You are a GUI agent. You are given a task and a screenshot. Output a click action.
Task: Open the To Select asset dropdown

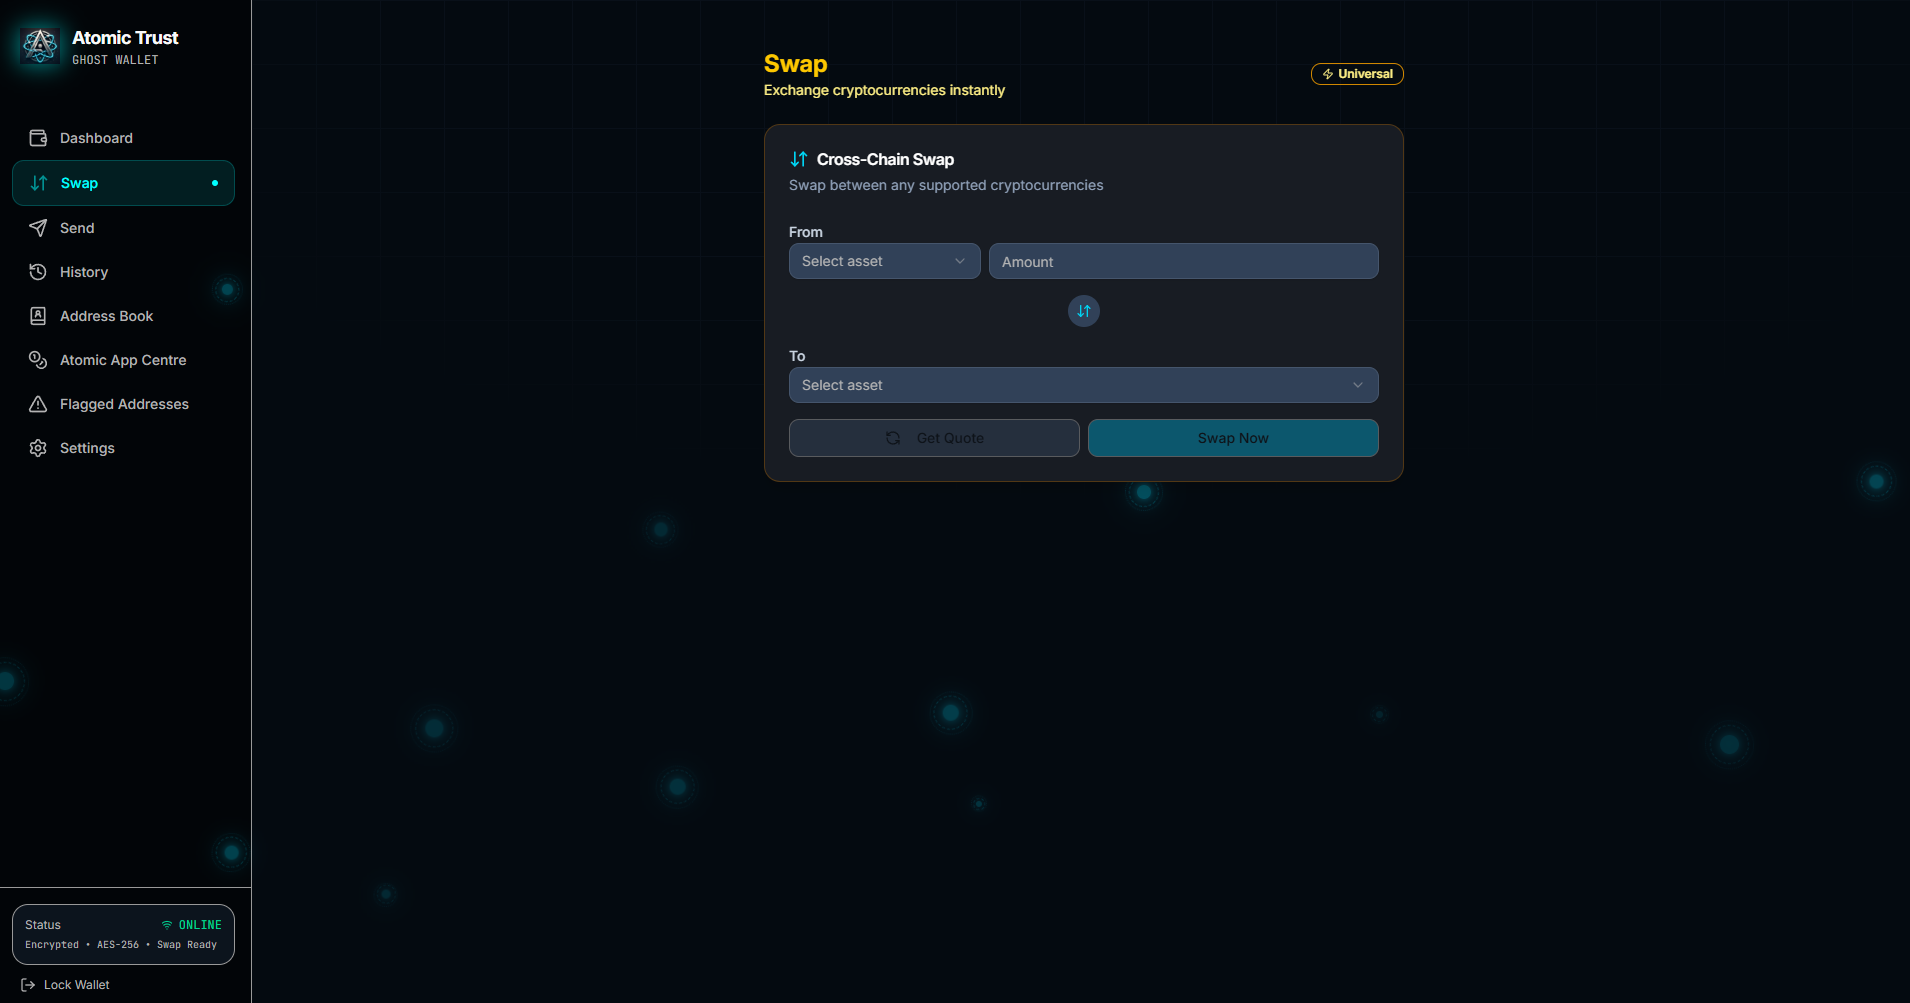(1084, 385)
